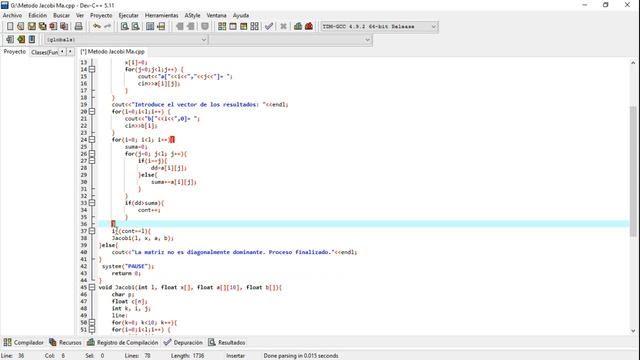Viewport: 640px width, 360px height.
Task: Open the Recursos bottom tab
Action: click(65, 342)
